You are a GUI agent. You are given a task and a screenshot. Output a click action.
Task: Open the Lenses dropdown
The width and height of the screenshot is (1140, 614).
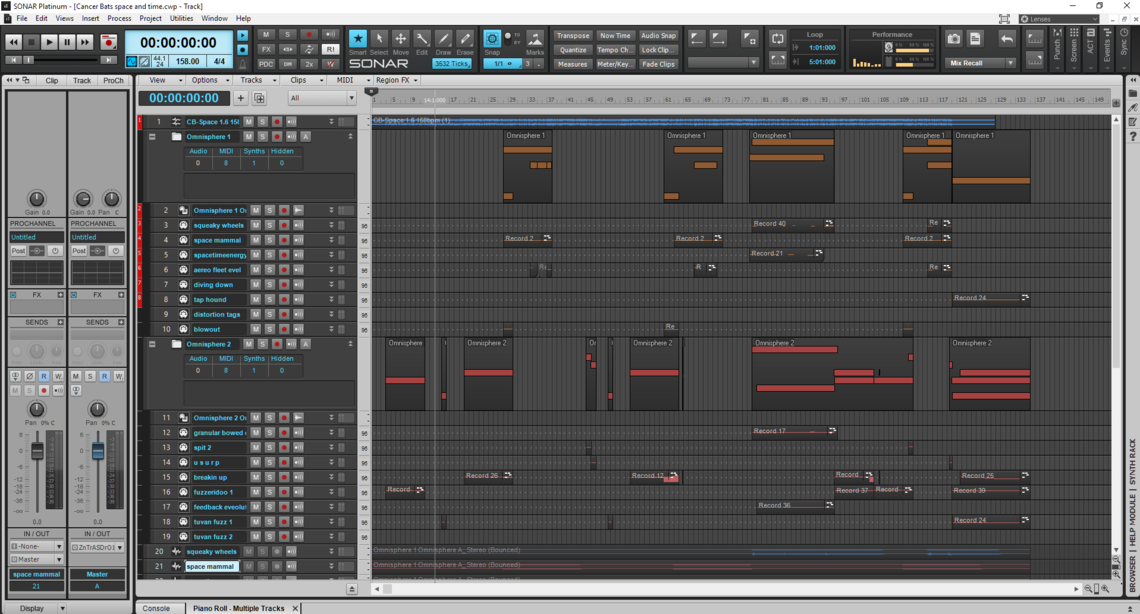(1059, 19)
